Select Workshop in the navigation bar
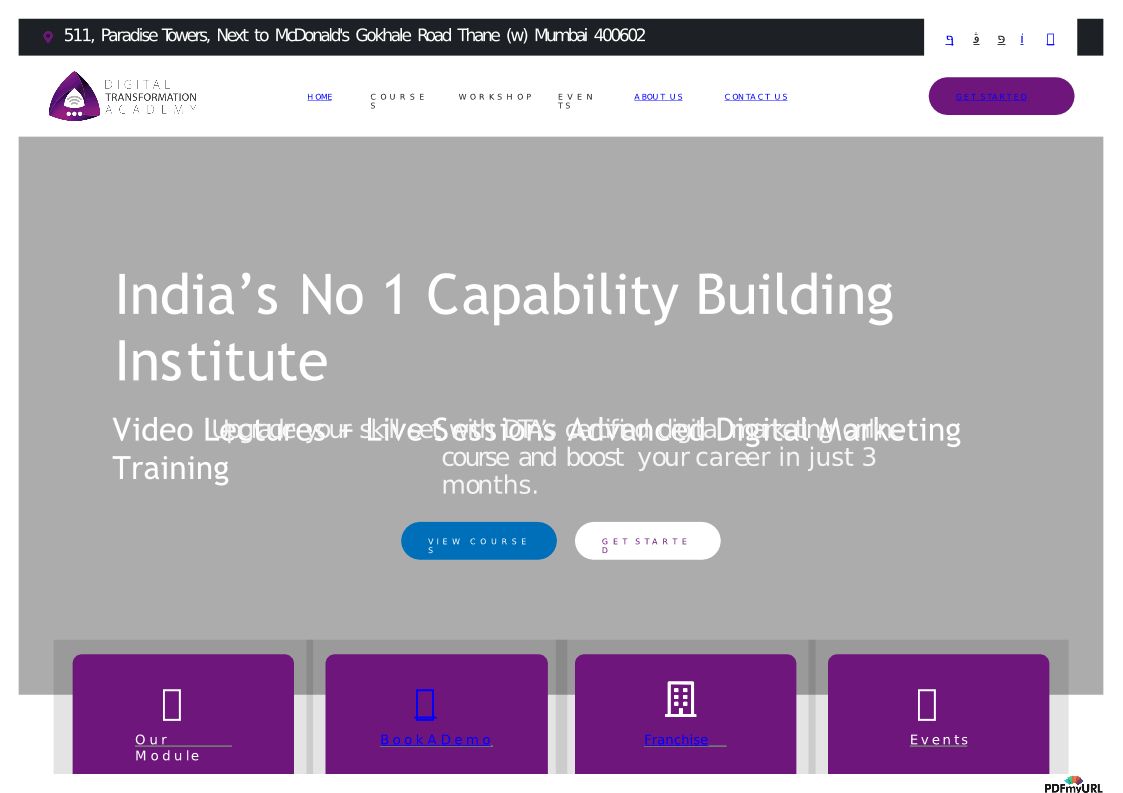Viewport: 1123px width, 793px height. 495,97
